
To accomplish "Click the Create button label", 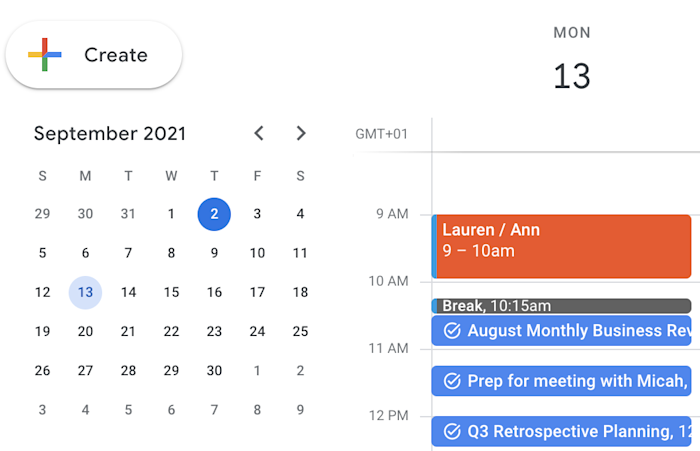I will click(116, 55).
